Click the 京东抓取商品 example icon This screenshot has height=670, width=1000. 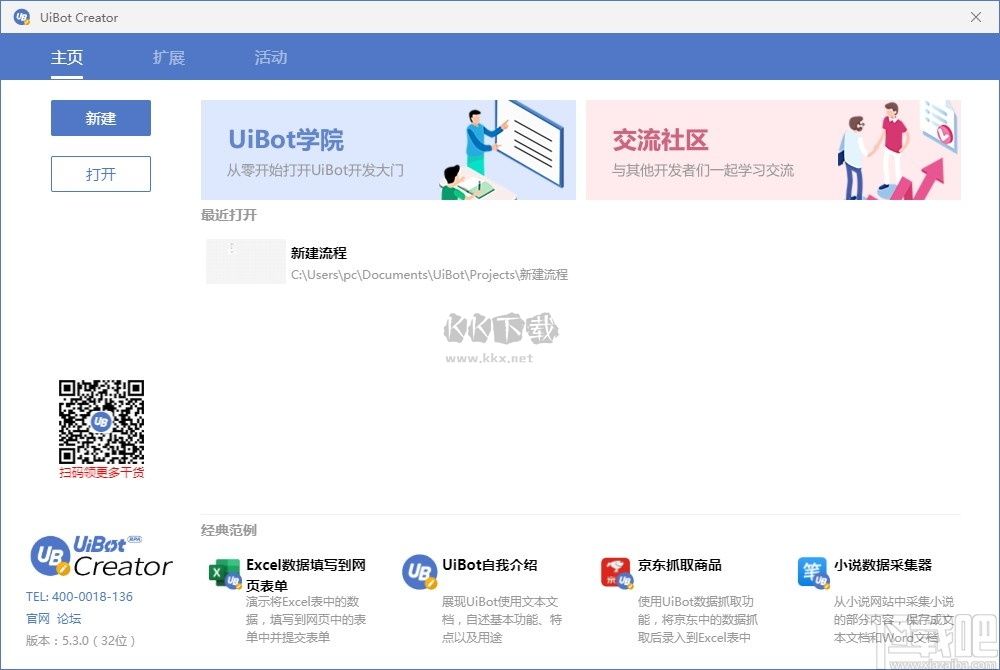point(616,572)
